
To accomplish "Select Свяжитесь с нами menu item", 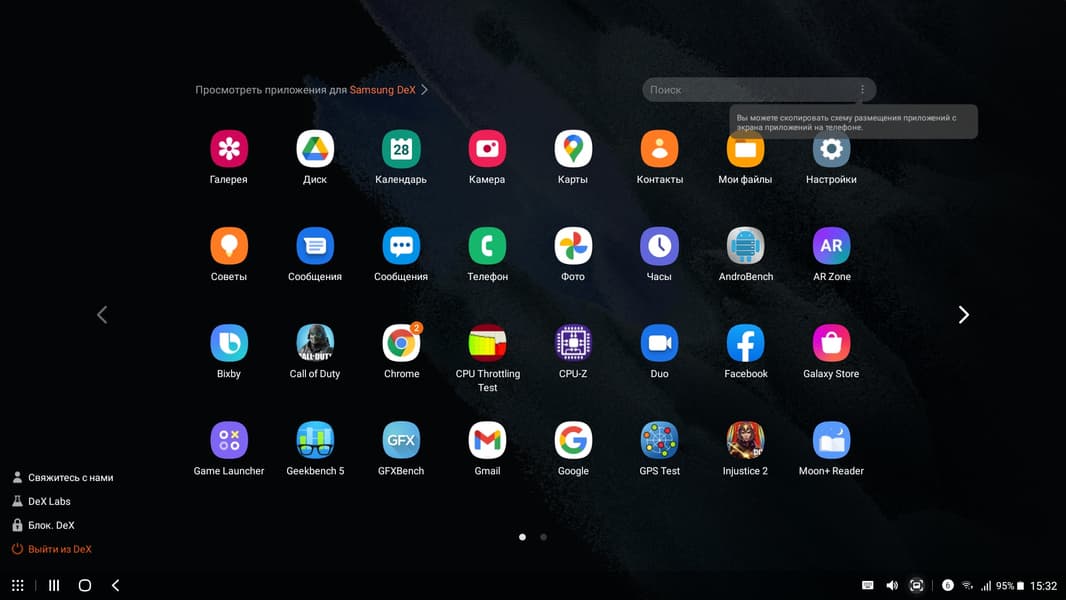I will click(x=63, y=478).
